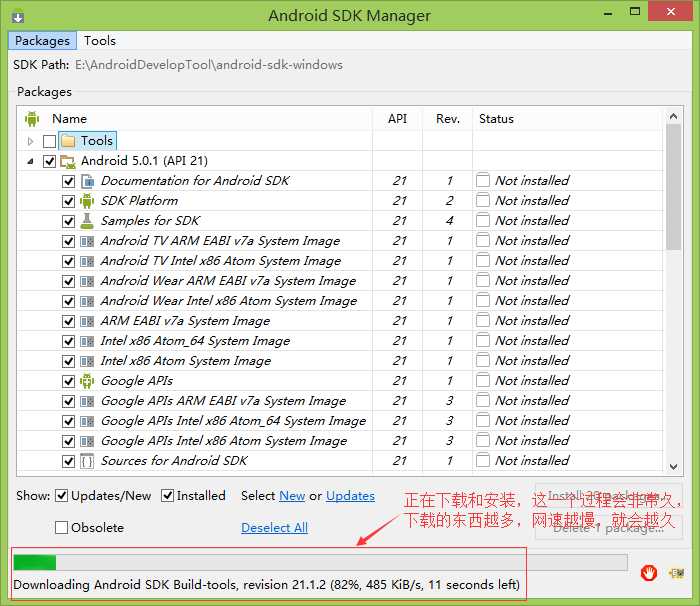Screen dimensions: 700x606
Task: Uncheck ARM EABI v7a System Image checkbox
Action: (x=68, y=322)
